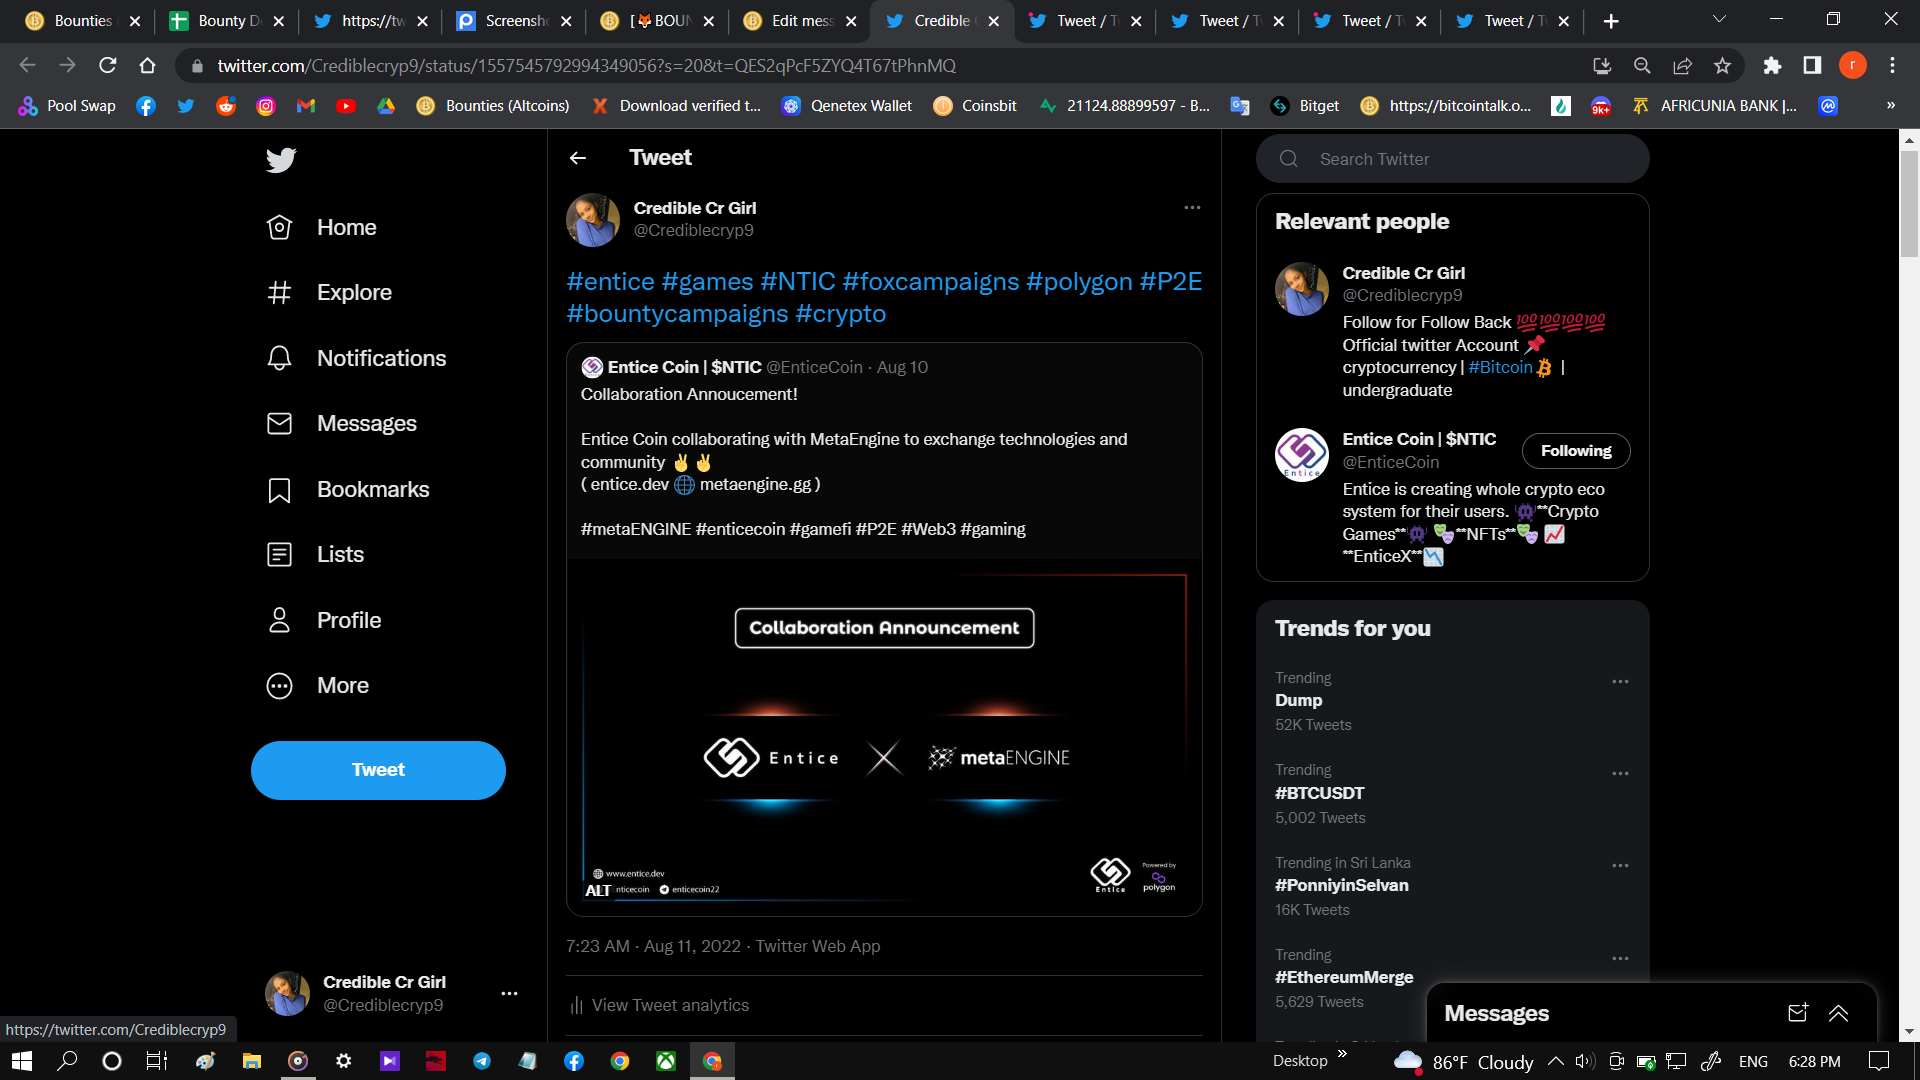Open Messages from sidebar
The image size is (1920, 1080).
tap(341, 424)
